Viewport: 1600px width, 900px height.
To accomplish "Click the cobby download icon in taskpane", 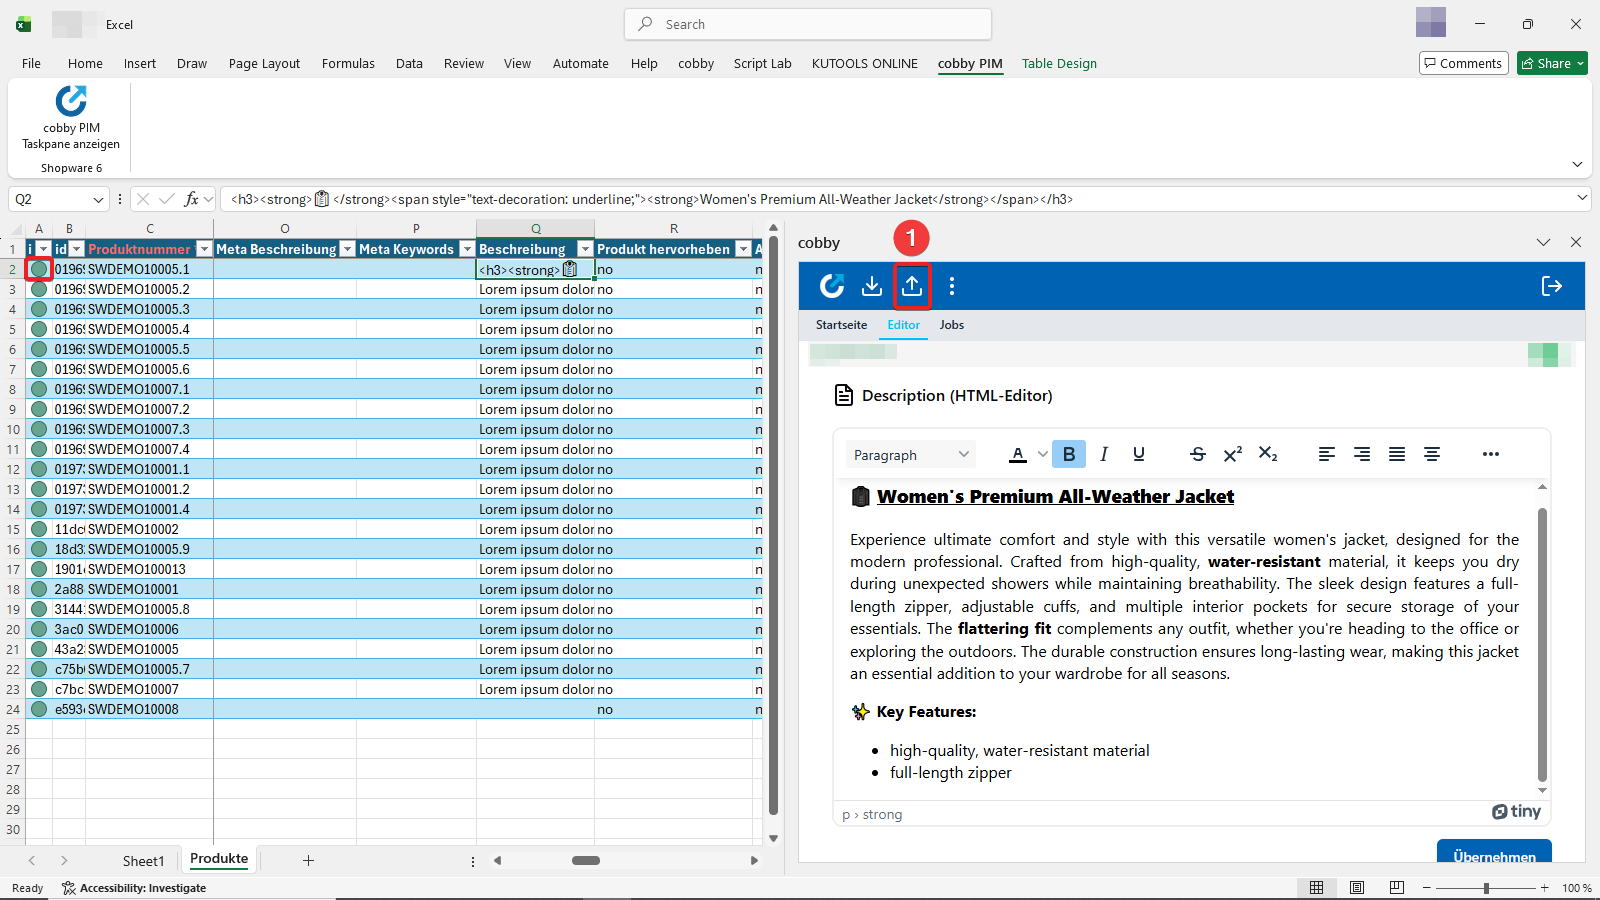I will point(872,286).
